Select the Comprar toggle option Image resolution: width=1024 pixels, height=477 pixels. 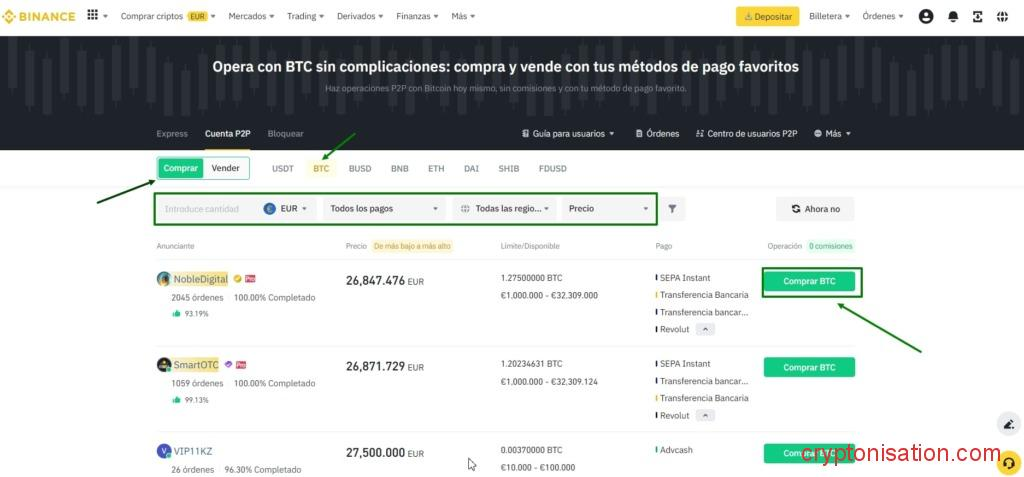coord(181,168)
